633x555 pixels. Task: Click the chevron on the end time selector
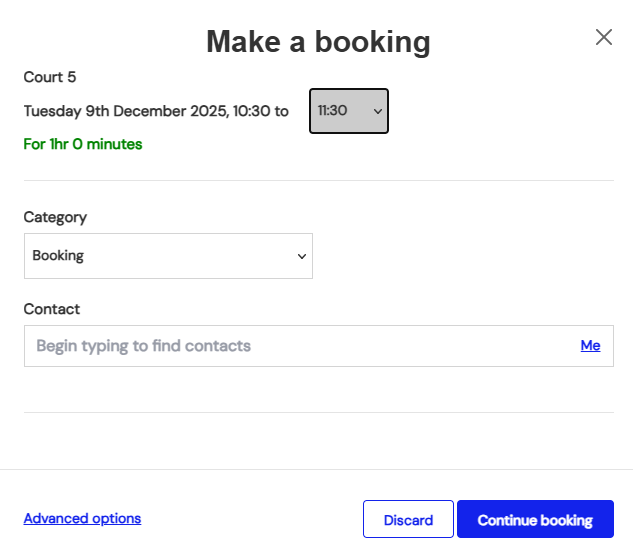pyautogui.click(x=377, y=111)
